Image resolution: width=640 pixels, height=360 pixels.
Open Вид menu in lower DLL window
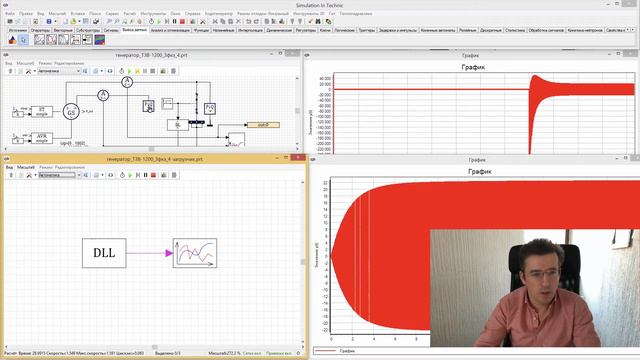(x=9, y=167)
